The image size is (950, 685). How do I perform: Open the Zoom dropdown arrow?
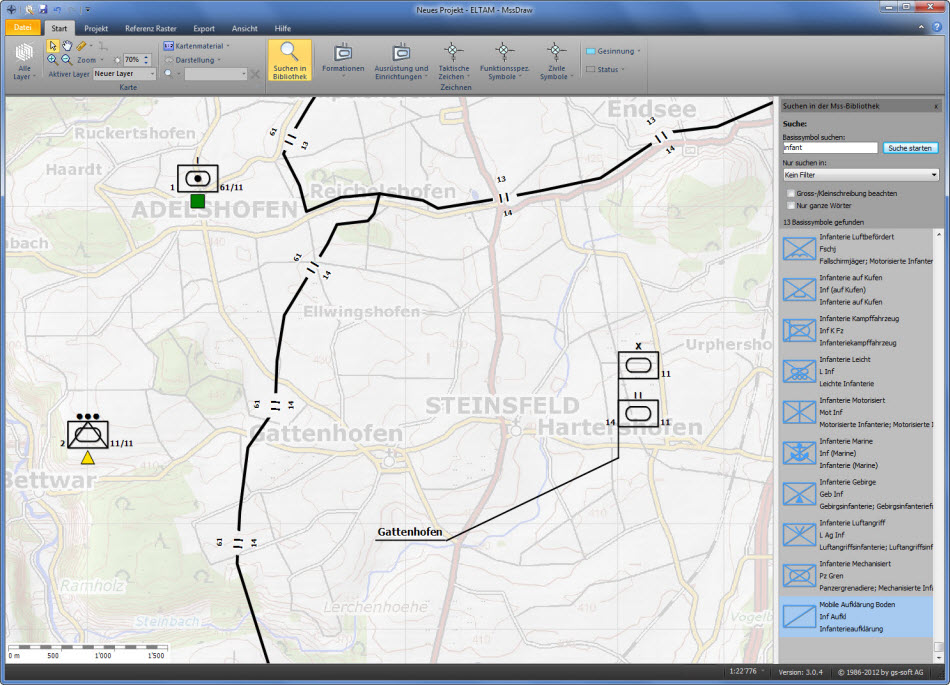pyautogui.click(x=102, y=60)
